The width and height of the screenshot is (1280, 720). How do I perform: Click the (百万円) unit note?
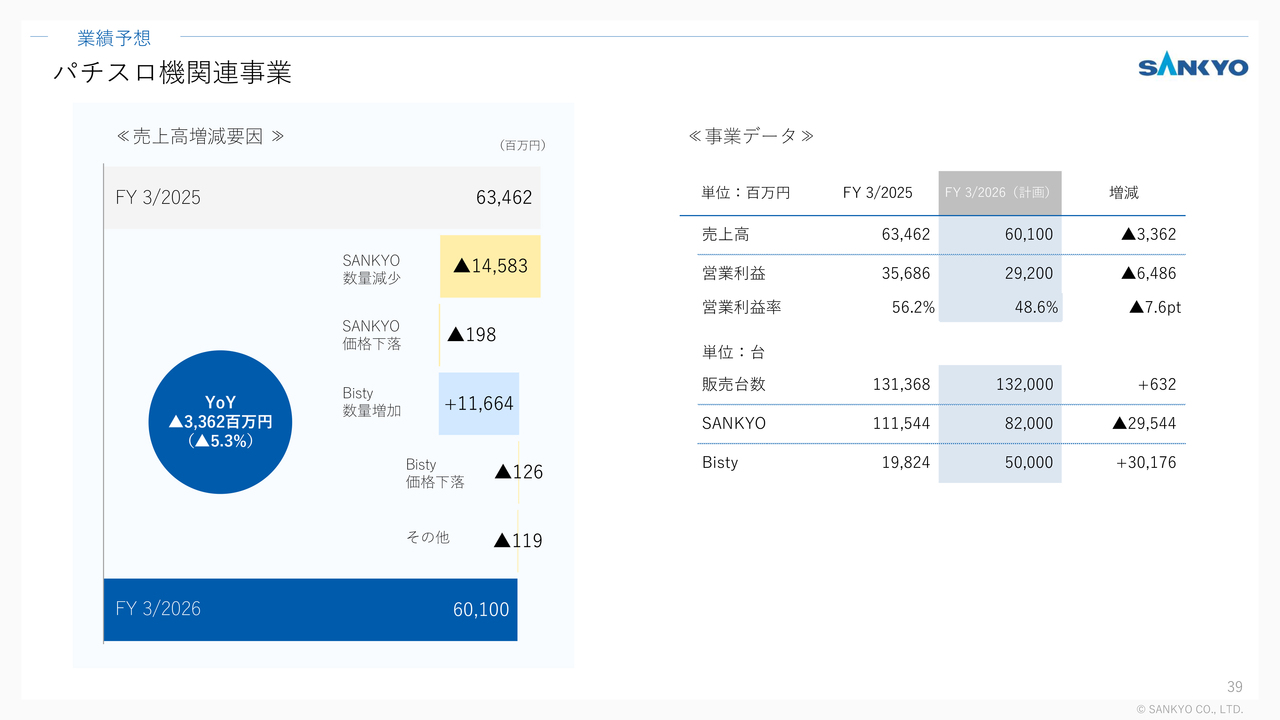coord(521,145)
